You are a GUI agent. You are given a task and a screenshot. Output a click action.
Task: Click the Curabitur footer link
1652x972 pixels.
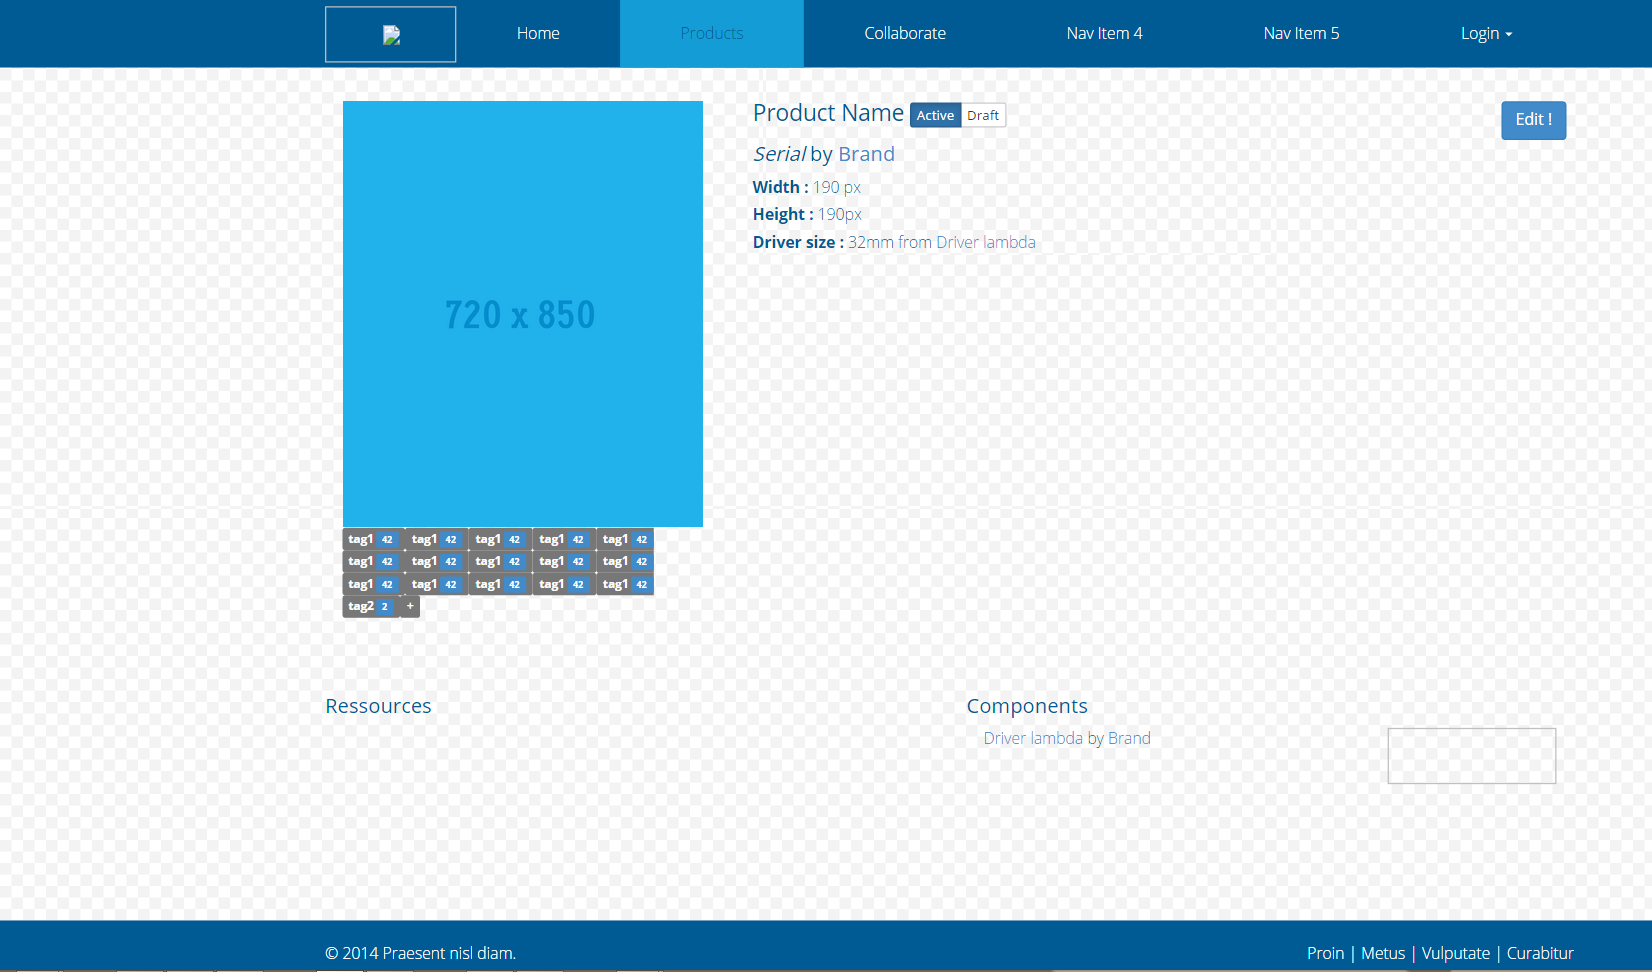[1540, 954]
